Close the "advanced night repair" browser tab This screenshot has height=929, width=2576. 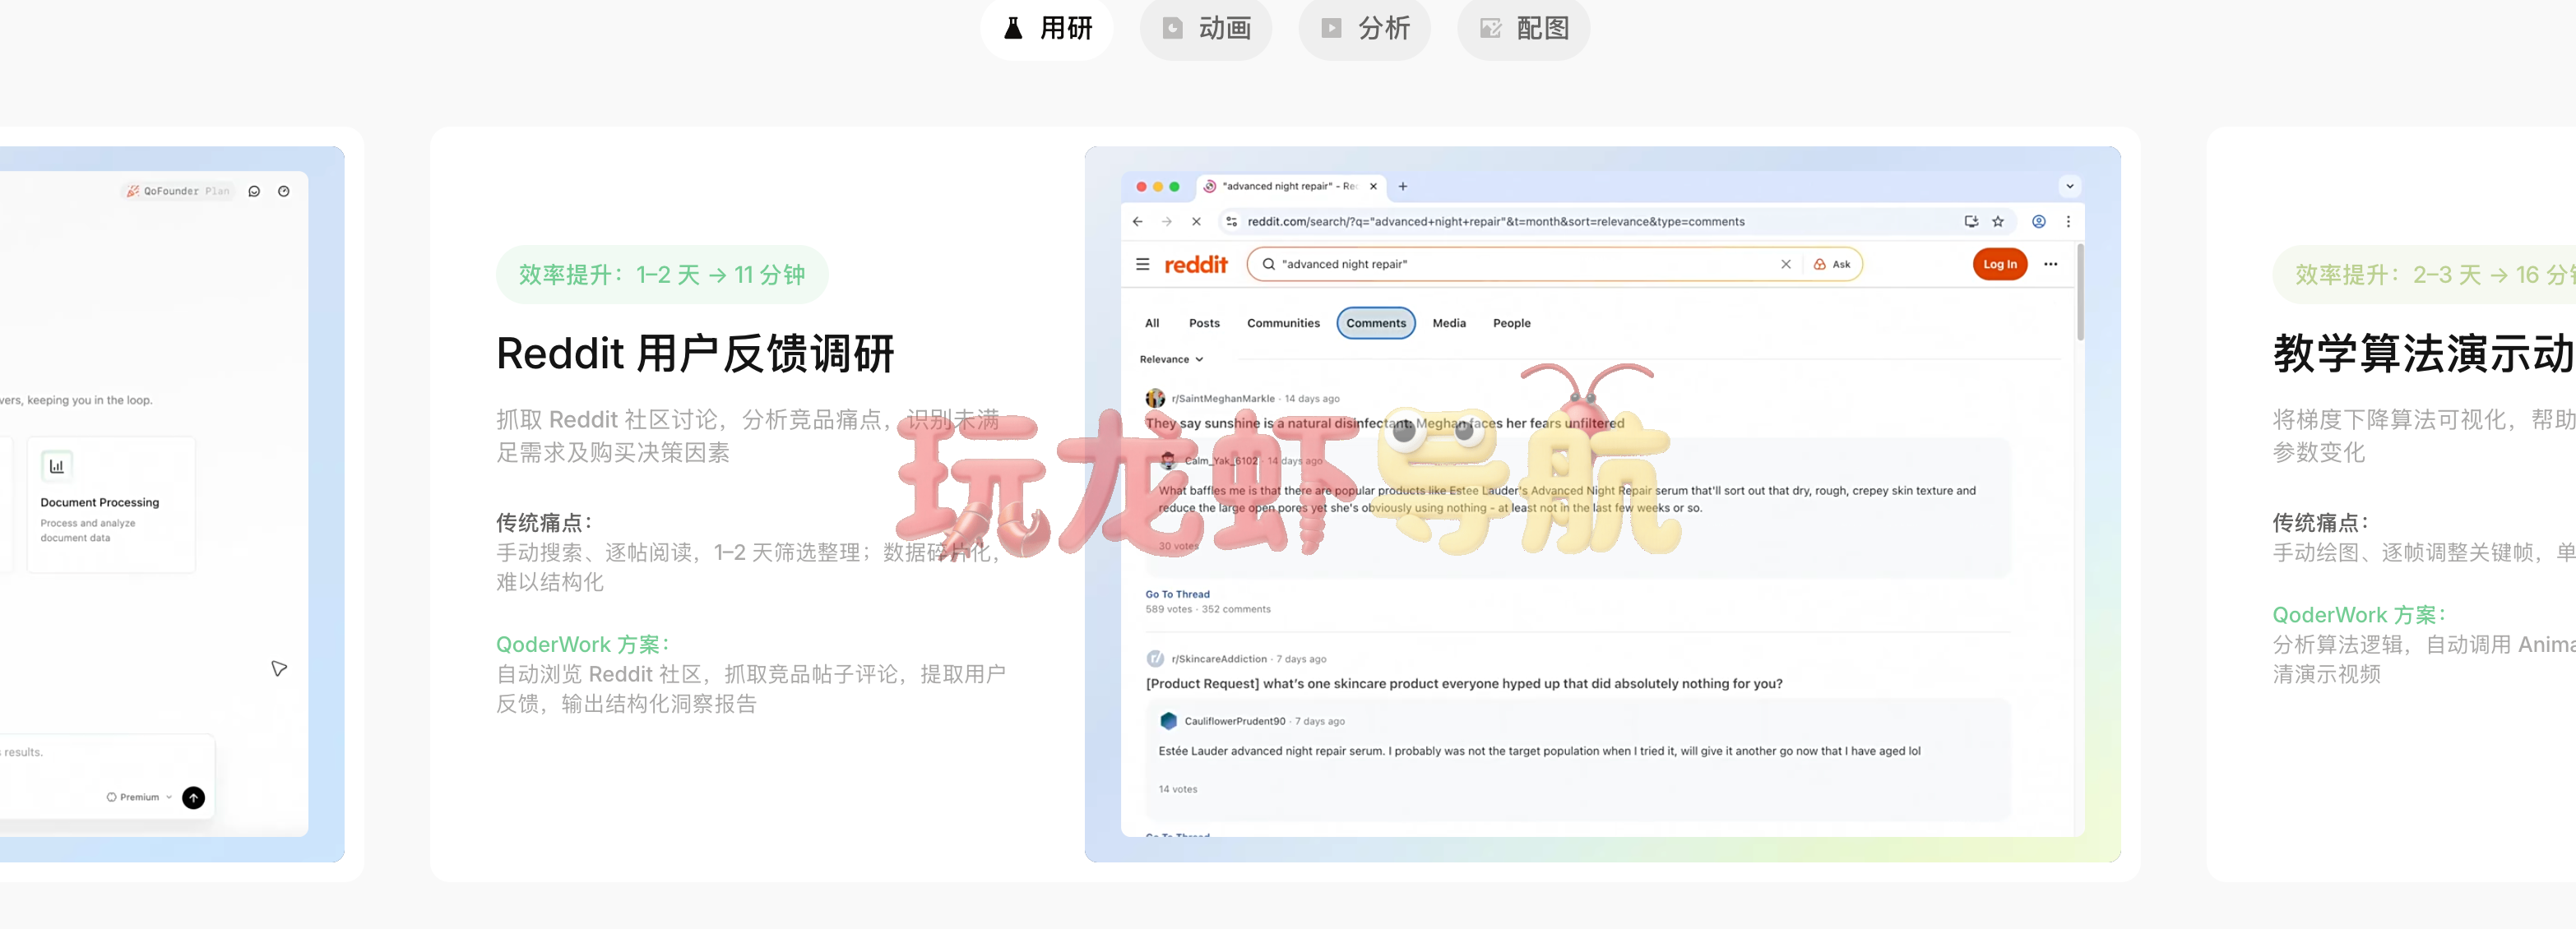[1373, 186]
